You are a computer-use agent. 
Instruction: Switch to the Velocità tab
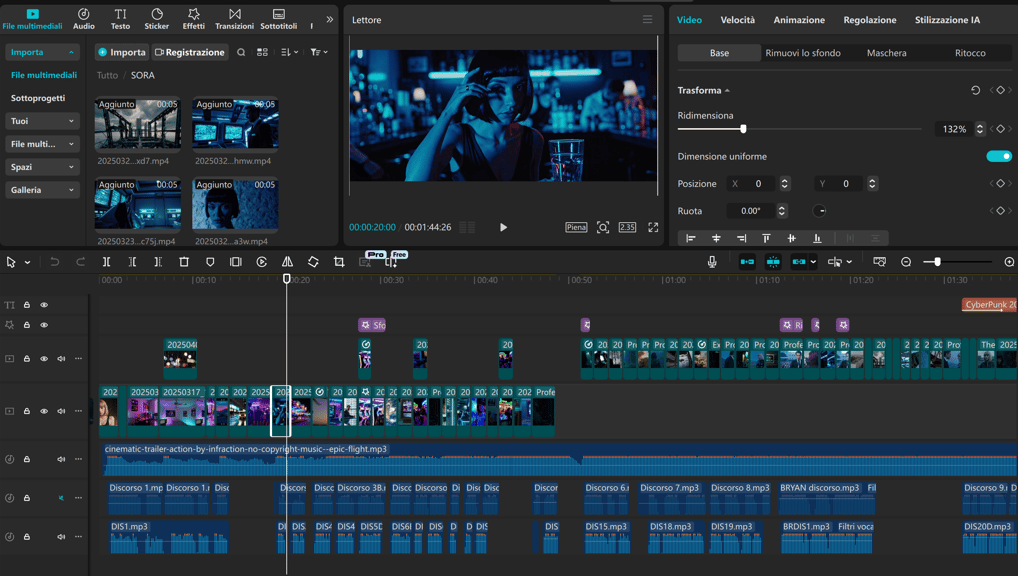(x=737, y=20)
